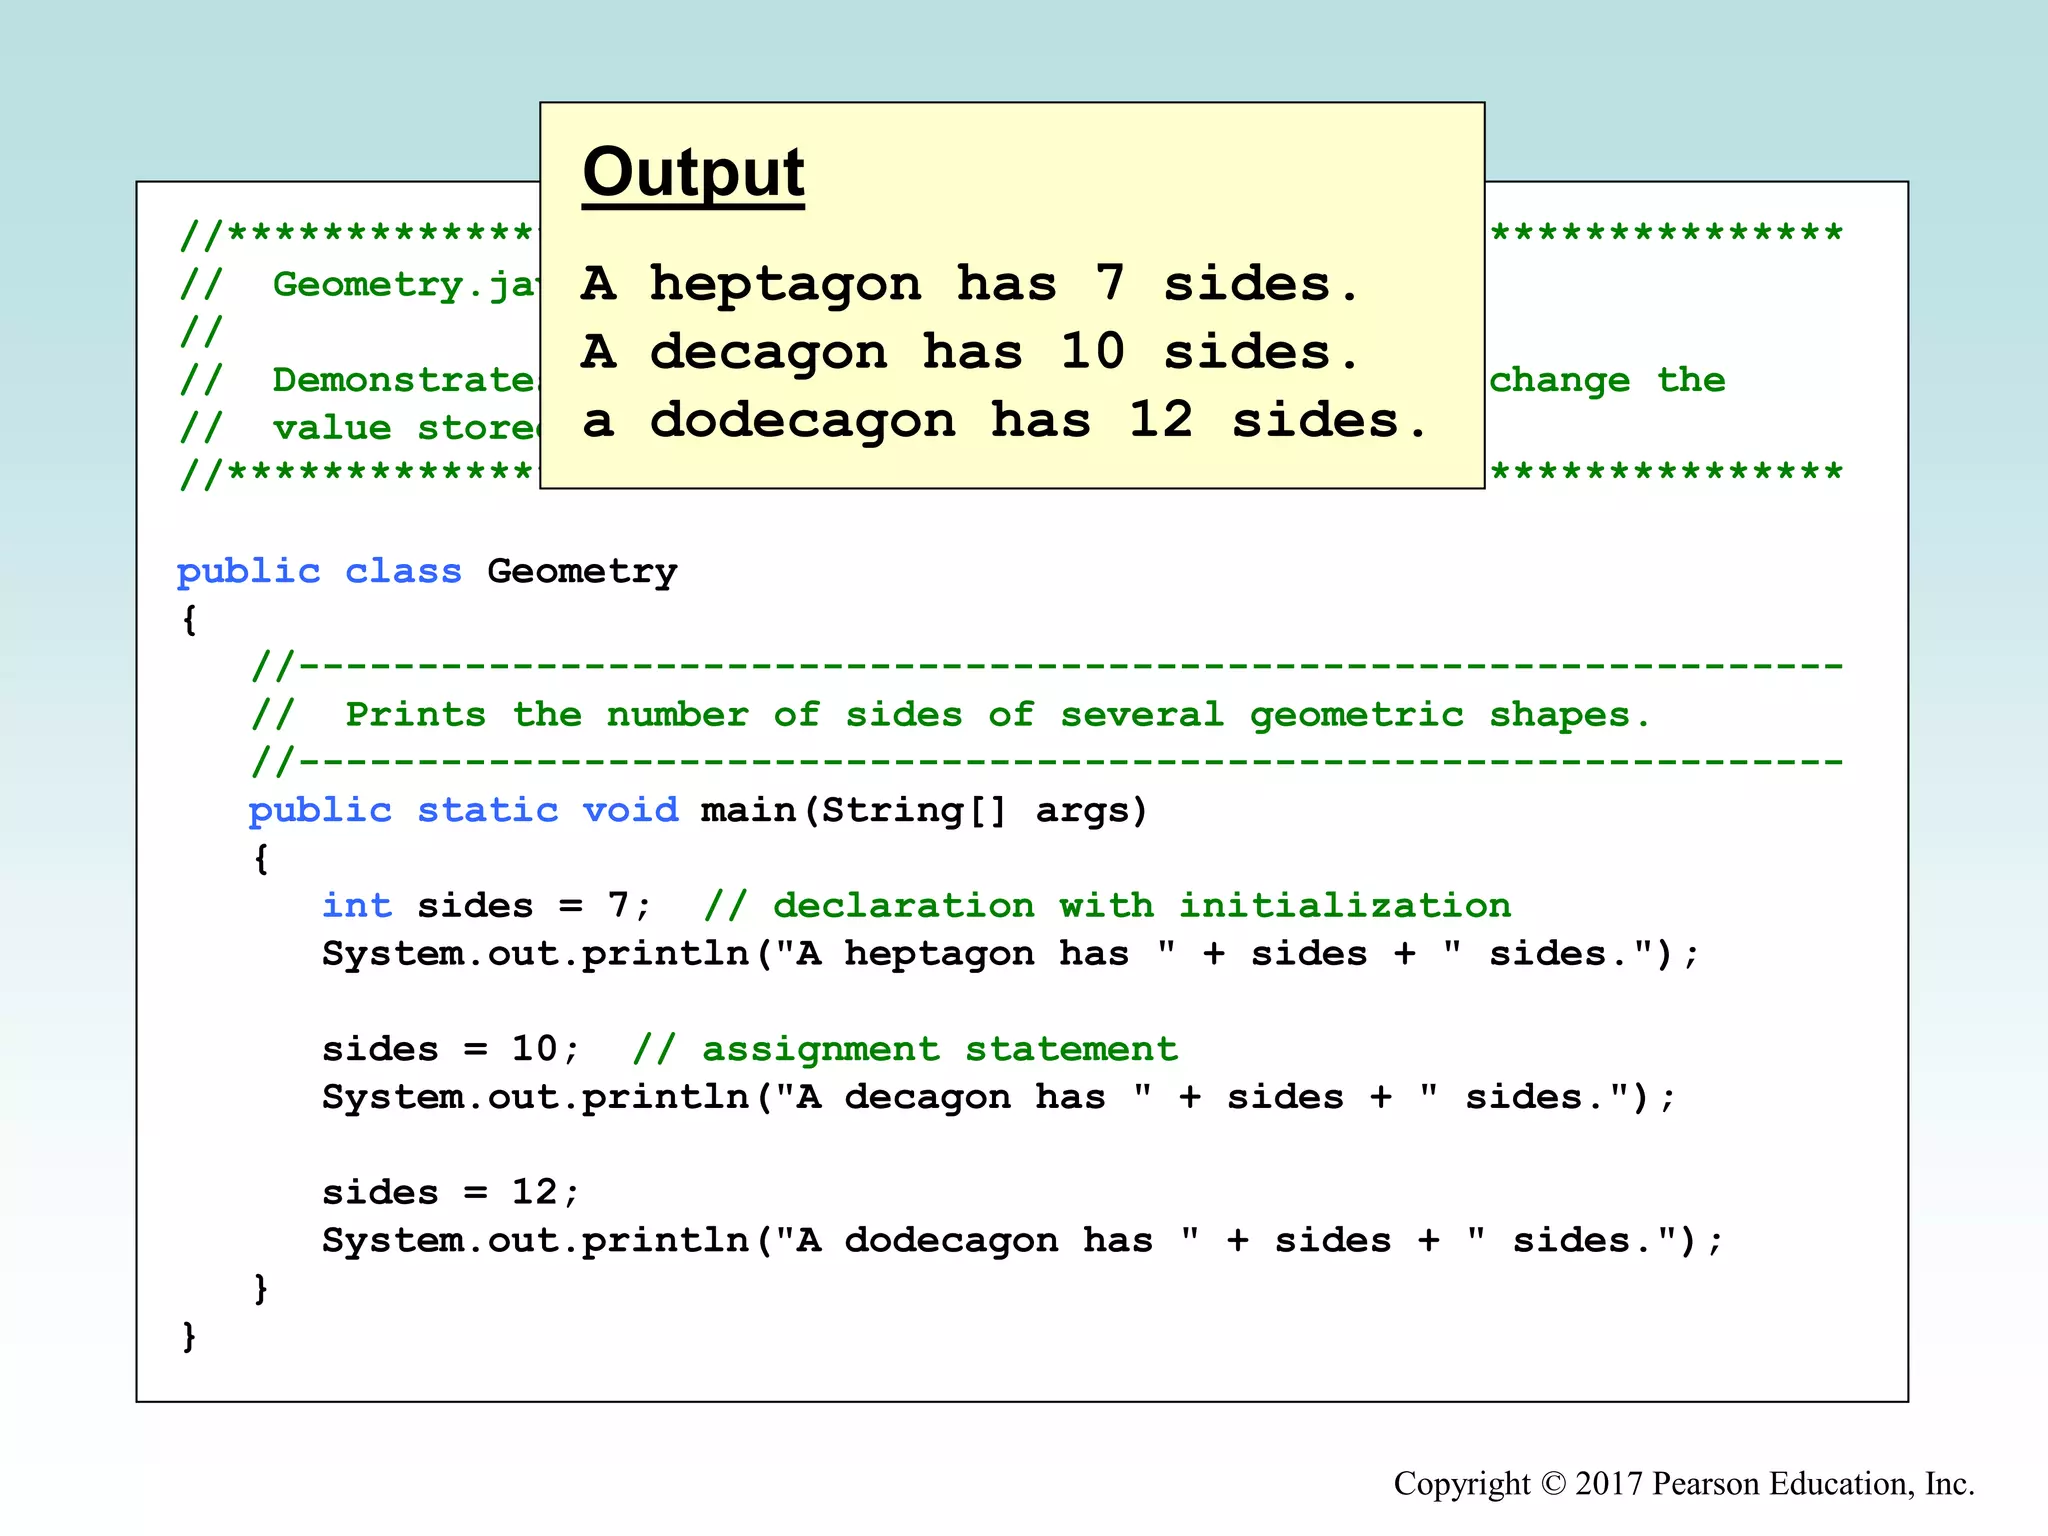This screenshot has height=1536, width=2048.
Task: Click the "value store" comment line
Action: (360, 428)
